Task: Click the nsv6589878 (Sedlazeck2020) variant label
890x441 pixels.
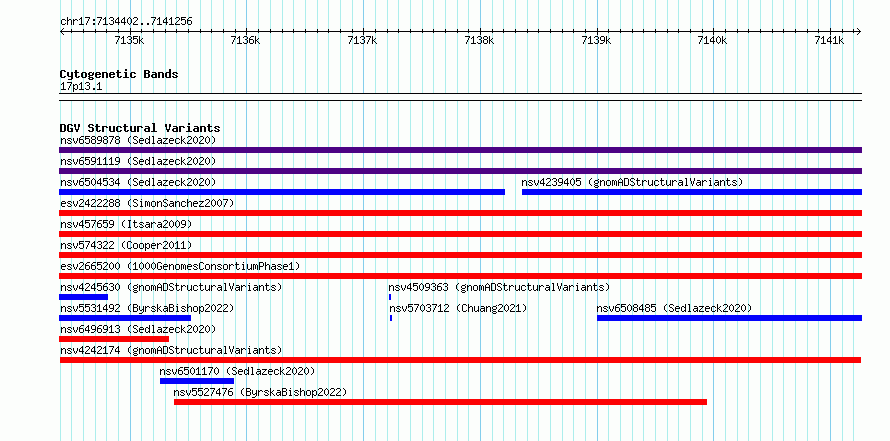Action: (x=138, y=140)
